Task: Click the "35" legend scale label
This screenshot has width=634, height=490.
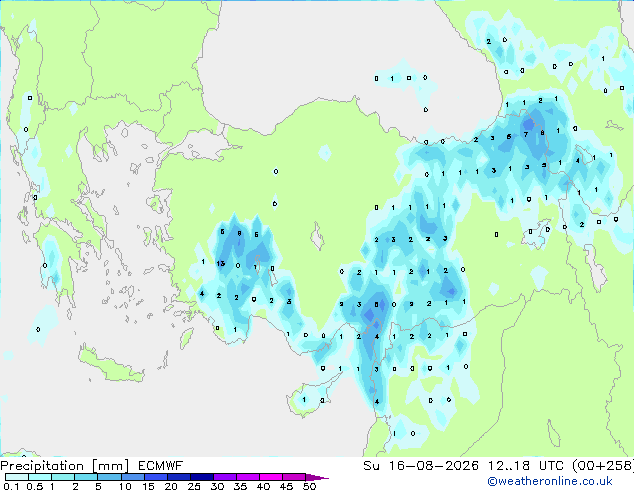Action: click(240, 486)
